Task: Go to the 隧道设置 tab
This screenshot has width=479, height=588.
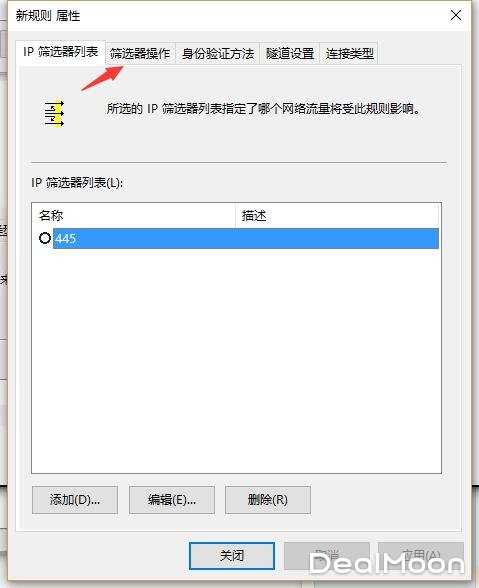Action: (x=290, y=54)
